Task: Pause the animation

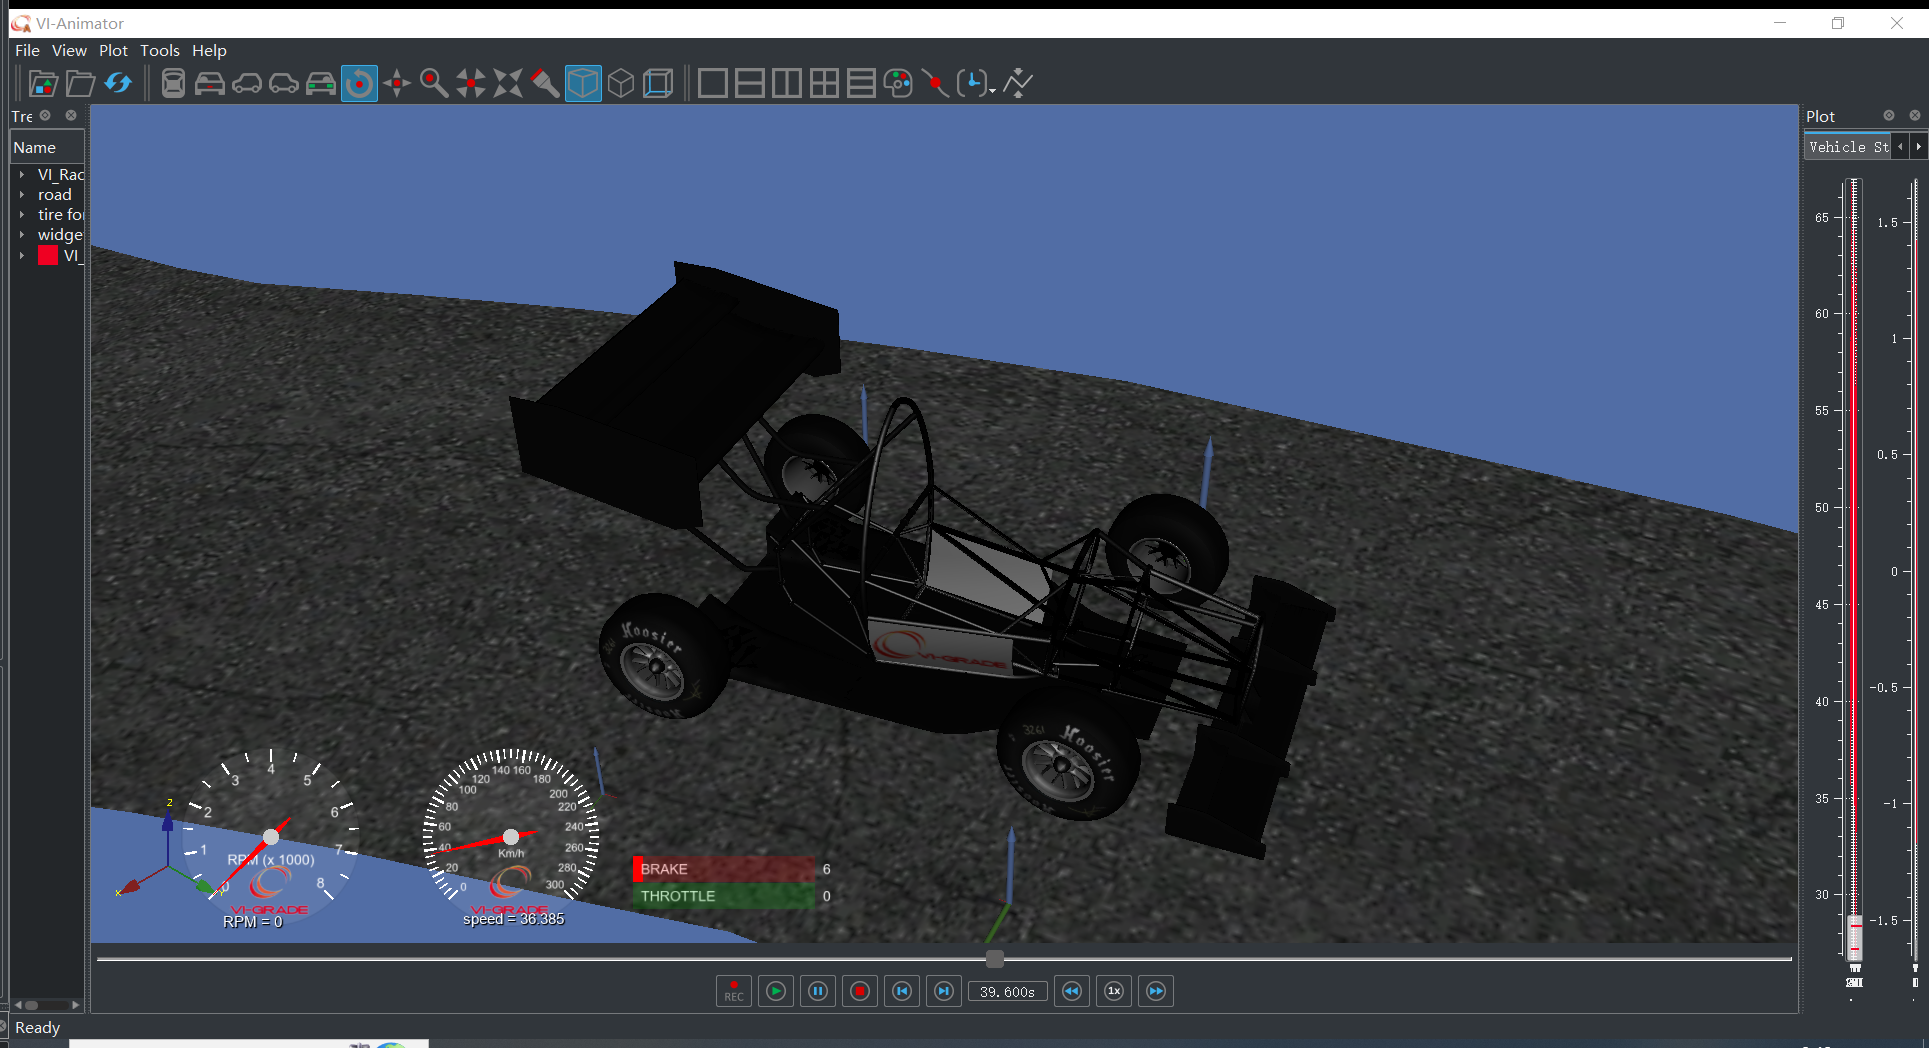Action: [818, 991]
